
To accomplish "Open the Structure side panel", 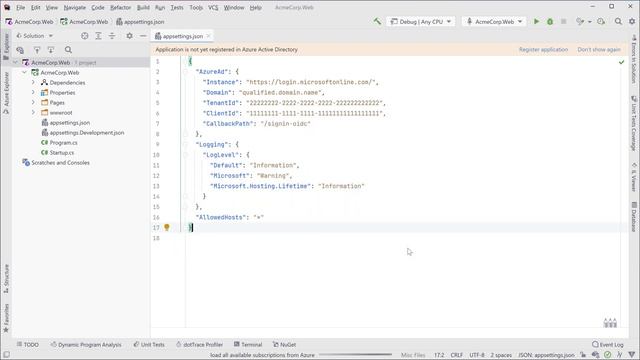I will [6, 278].
